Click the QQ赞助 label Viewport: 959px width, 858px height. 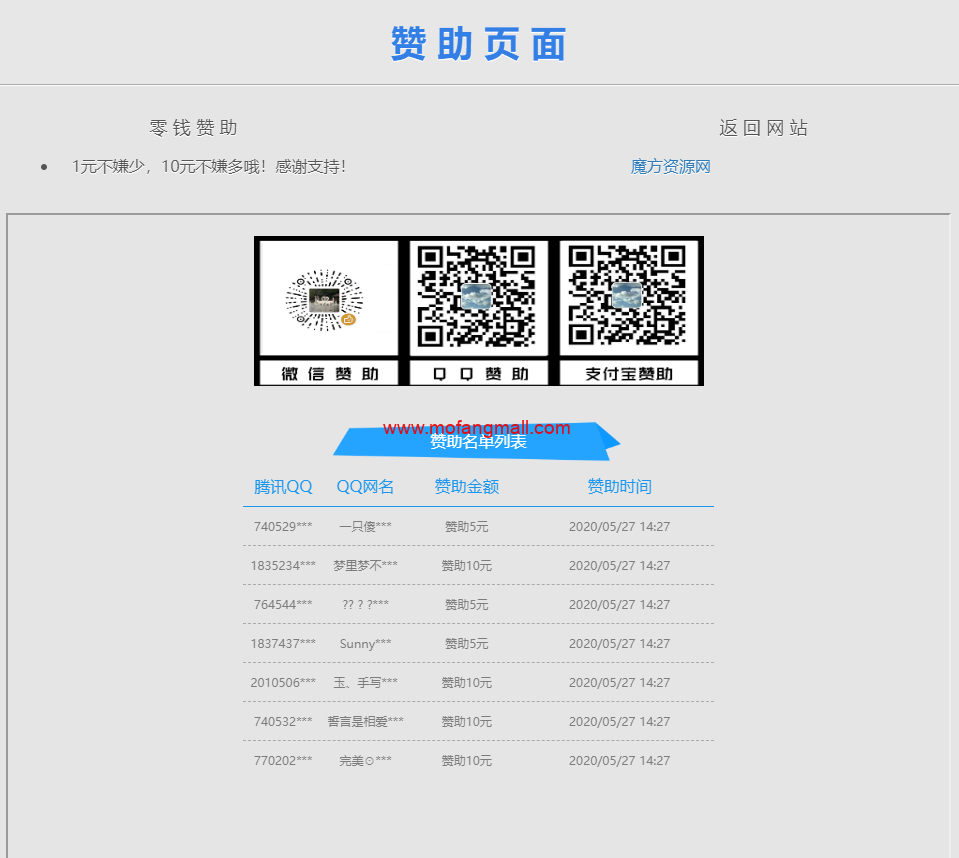coord(480,374)
